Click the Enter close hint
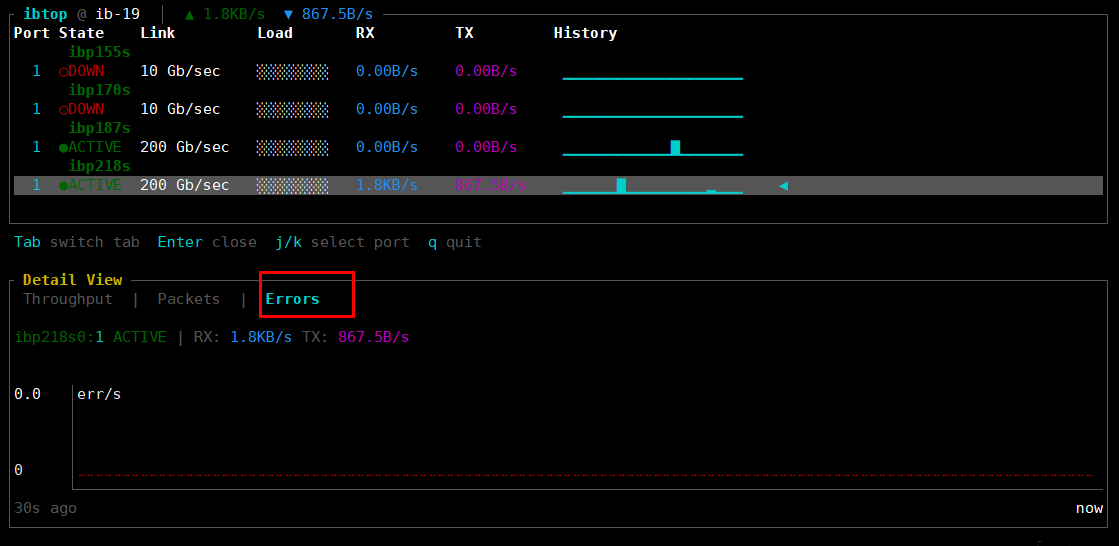The height and width of the screenshot is (546, 1119). click(x=207, y=242)
